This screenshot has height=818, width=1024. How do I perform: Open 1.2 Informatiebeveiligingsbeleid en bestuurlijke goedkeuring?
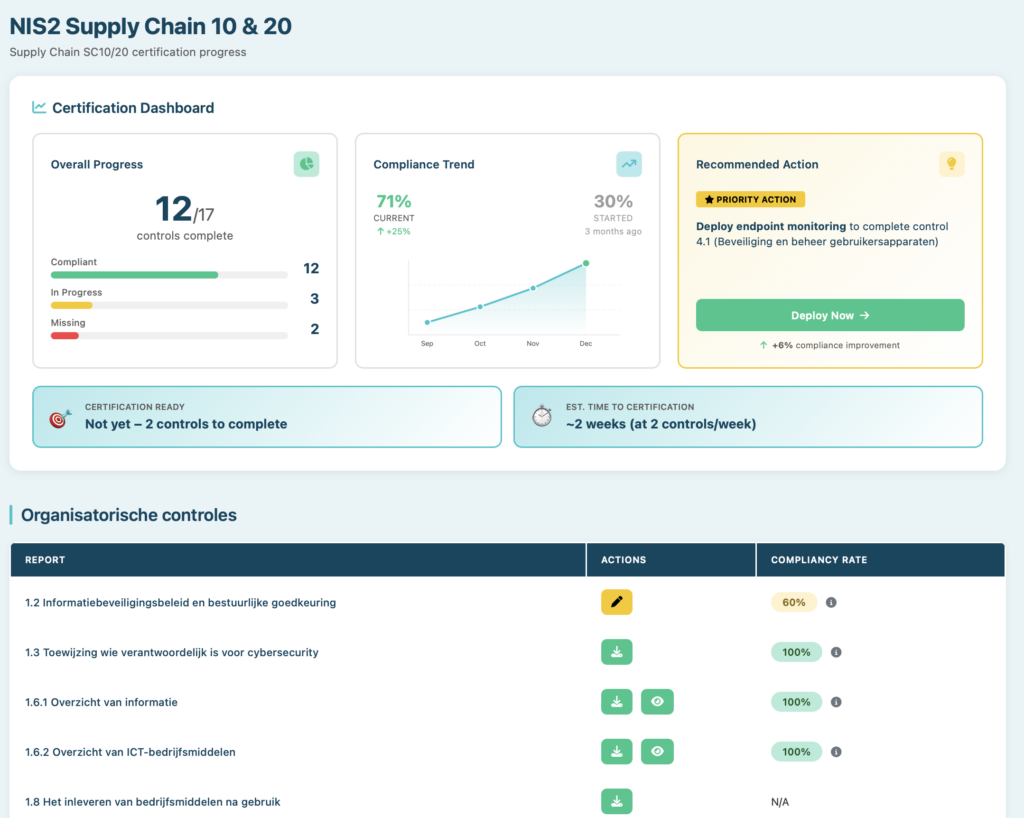180,603
